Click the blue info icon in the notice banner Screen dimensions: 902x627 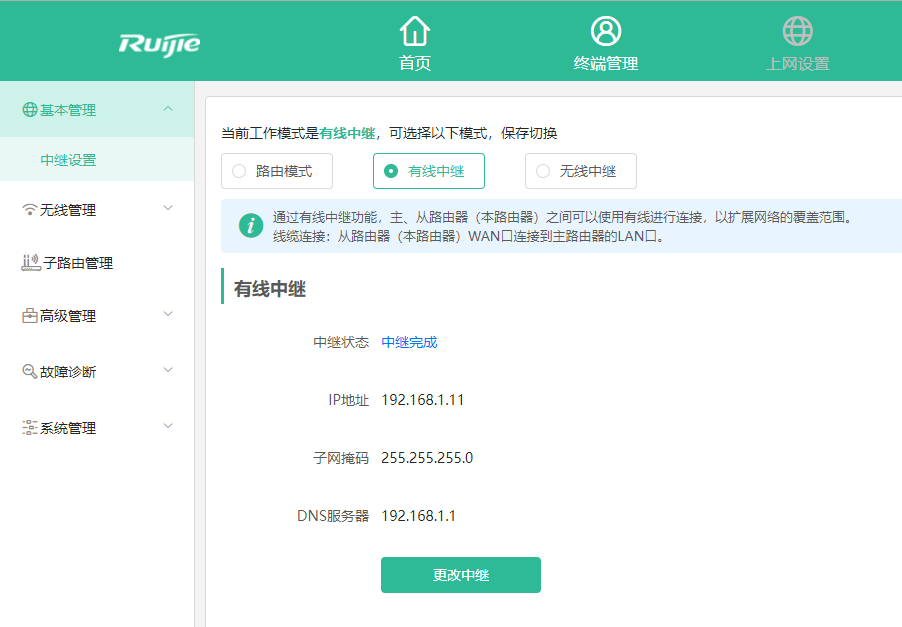(249, 228)
